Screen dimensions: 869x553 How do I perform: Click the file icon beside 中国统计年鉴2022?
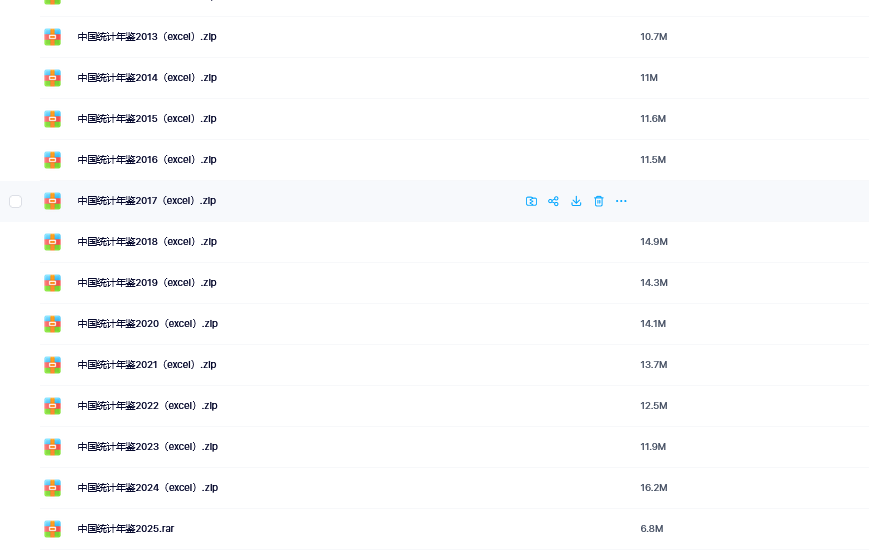[x=53, y=406]
